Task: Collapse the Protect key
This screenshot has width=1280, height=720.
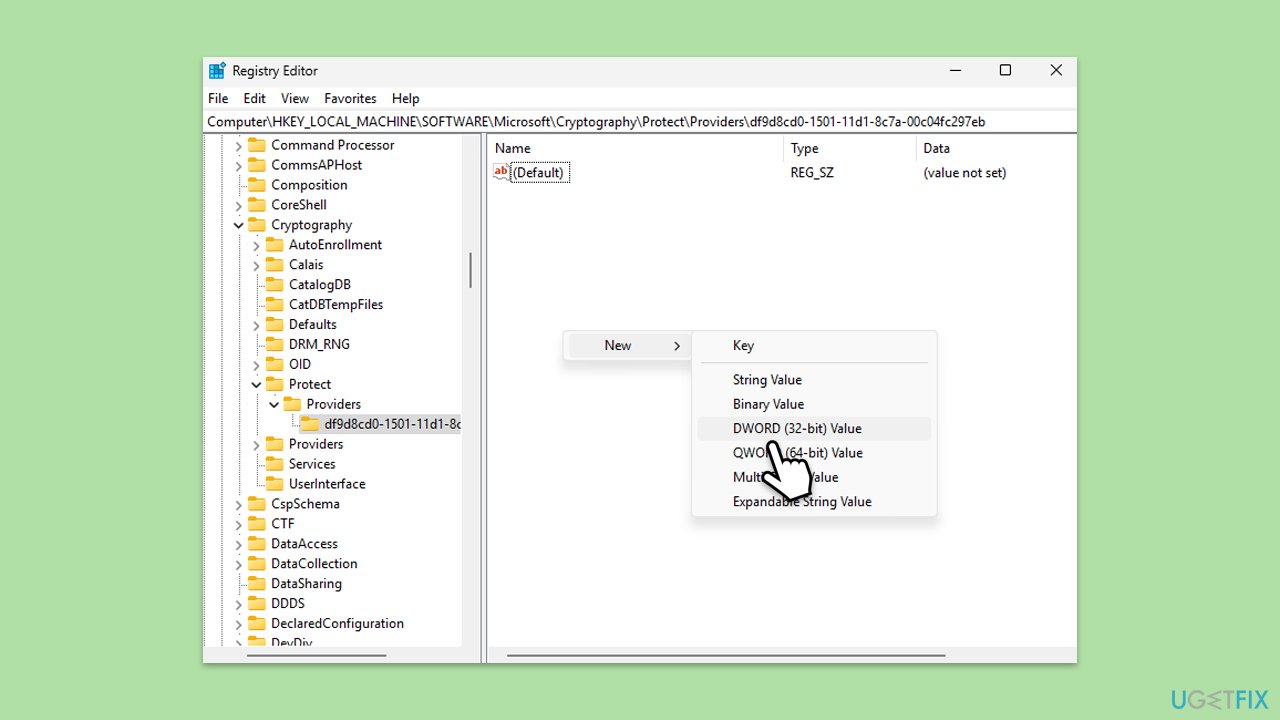Action: click(256, 384)
